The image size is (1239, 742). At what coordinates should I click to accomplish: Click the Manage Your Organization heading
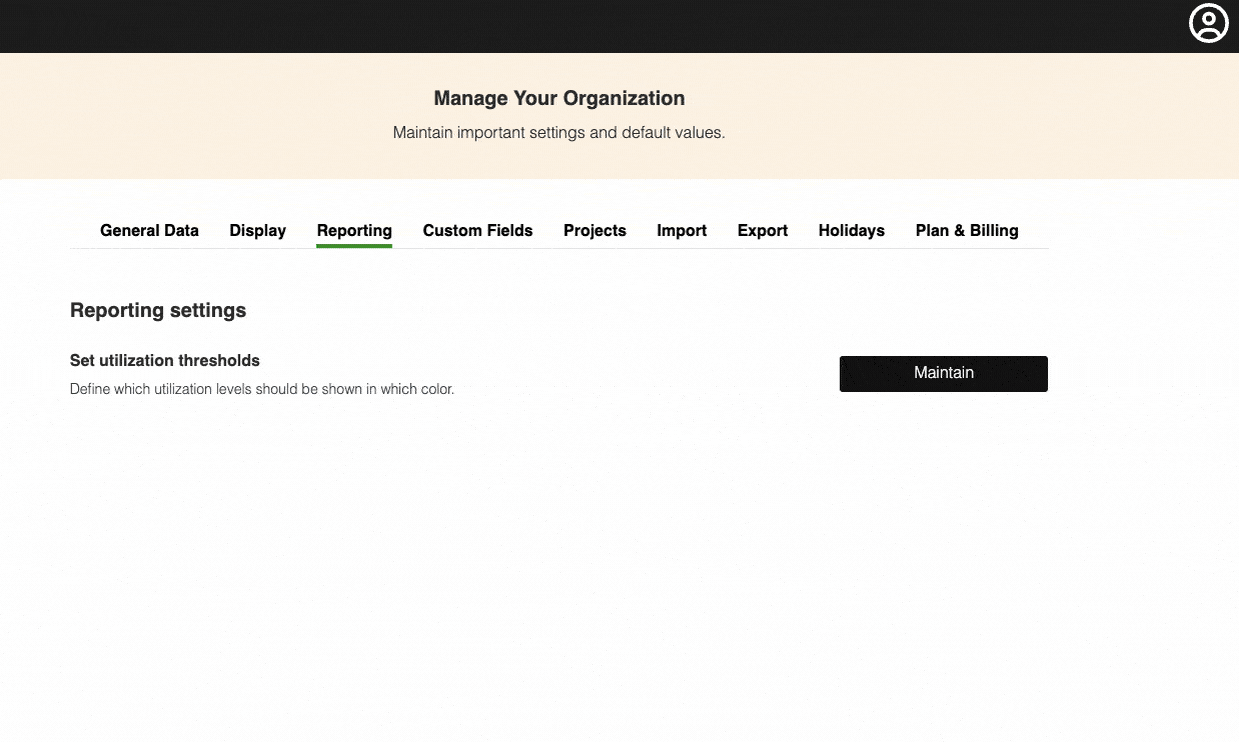pyautogui.click(x=559, y=98)
